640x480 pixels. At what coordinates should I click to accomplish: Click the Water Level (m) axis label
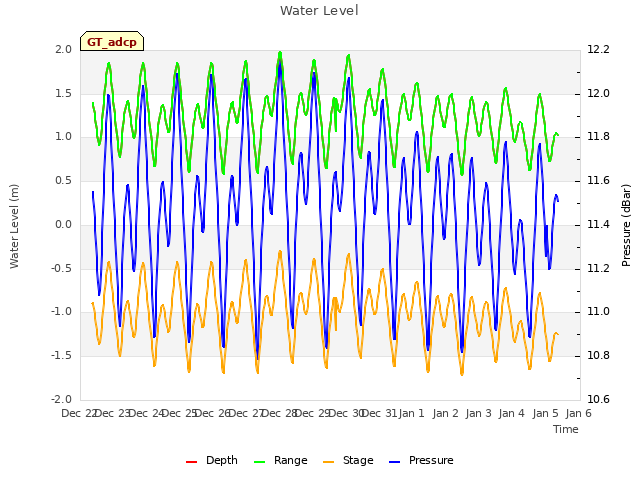pos(14,227)
